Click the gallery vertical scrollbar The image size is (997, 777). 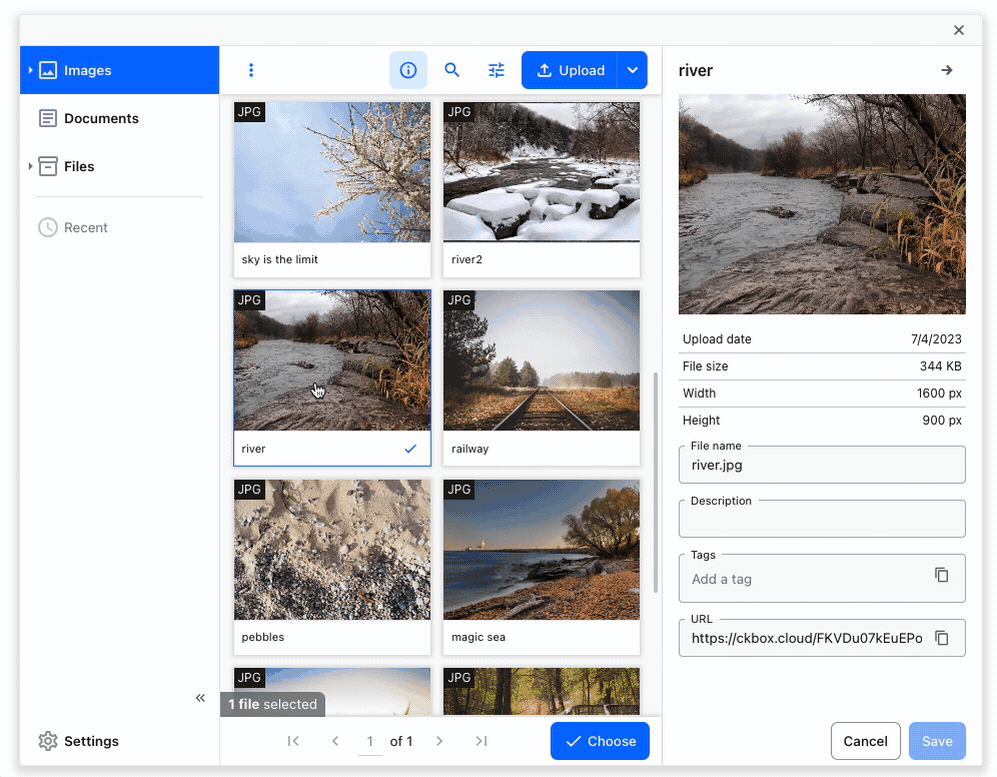point(655,480)
